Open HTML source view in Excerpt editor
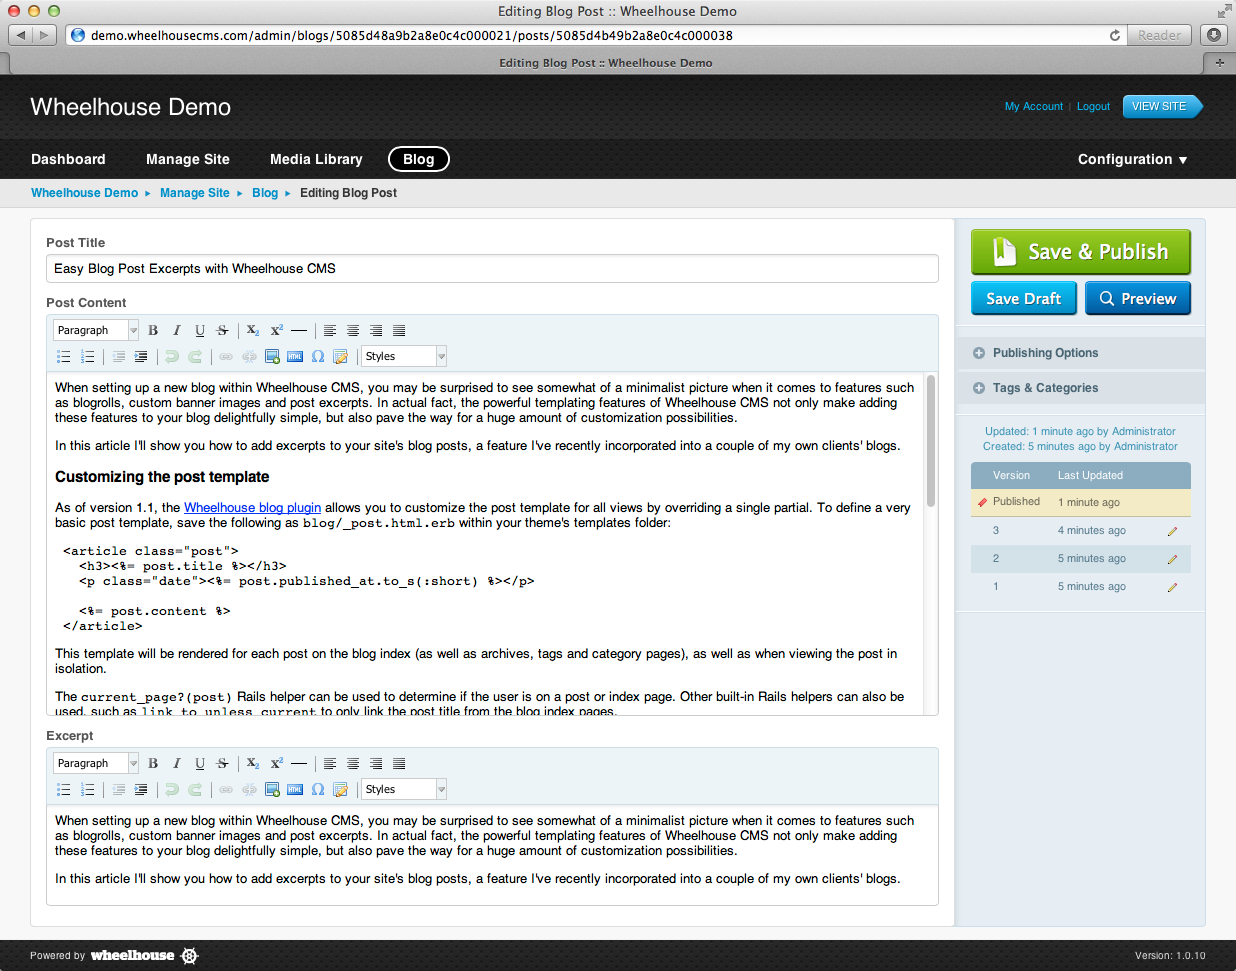Image resolution: width=1236 pixels, height=971 pixels. pyautogui.click(x=295, y=789)
